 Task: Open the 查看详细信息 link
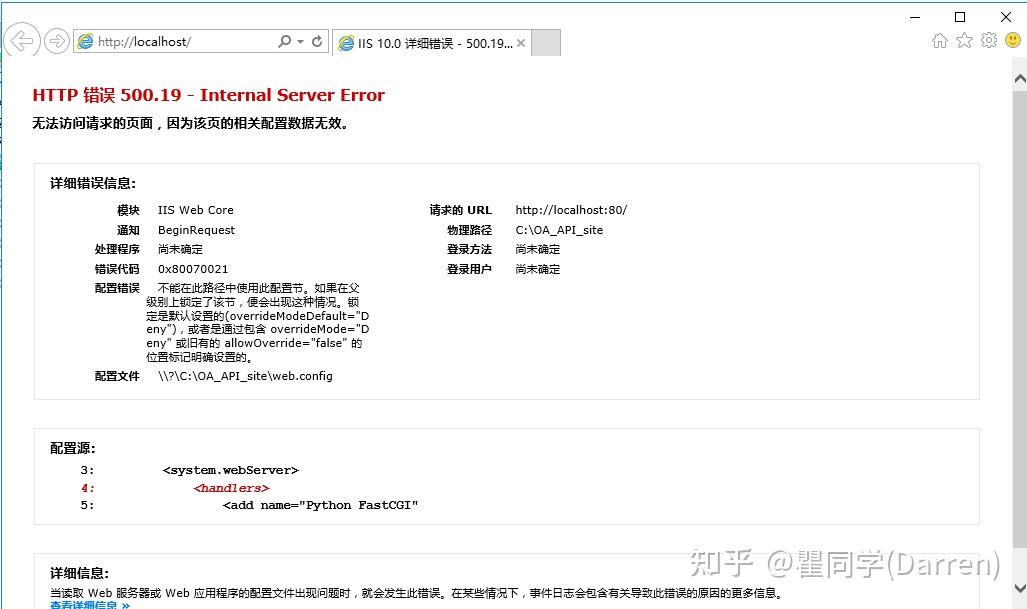click(x=85, y=605)
